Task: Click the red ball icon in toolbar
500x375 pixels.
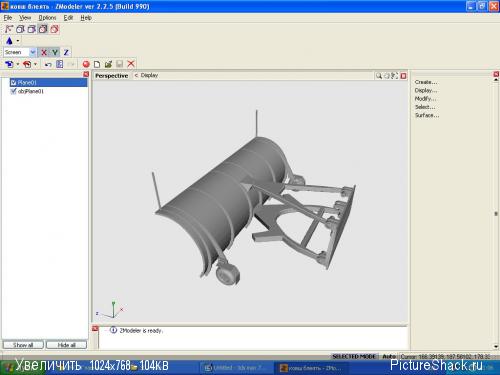Action: pyautogui.click(x=86, y=64)
